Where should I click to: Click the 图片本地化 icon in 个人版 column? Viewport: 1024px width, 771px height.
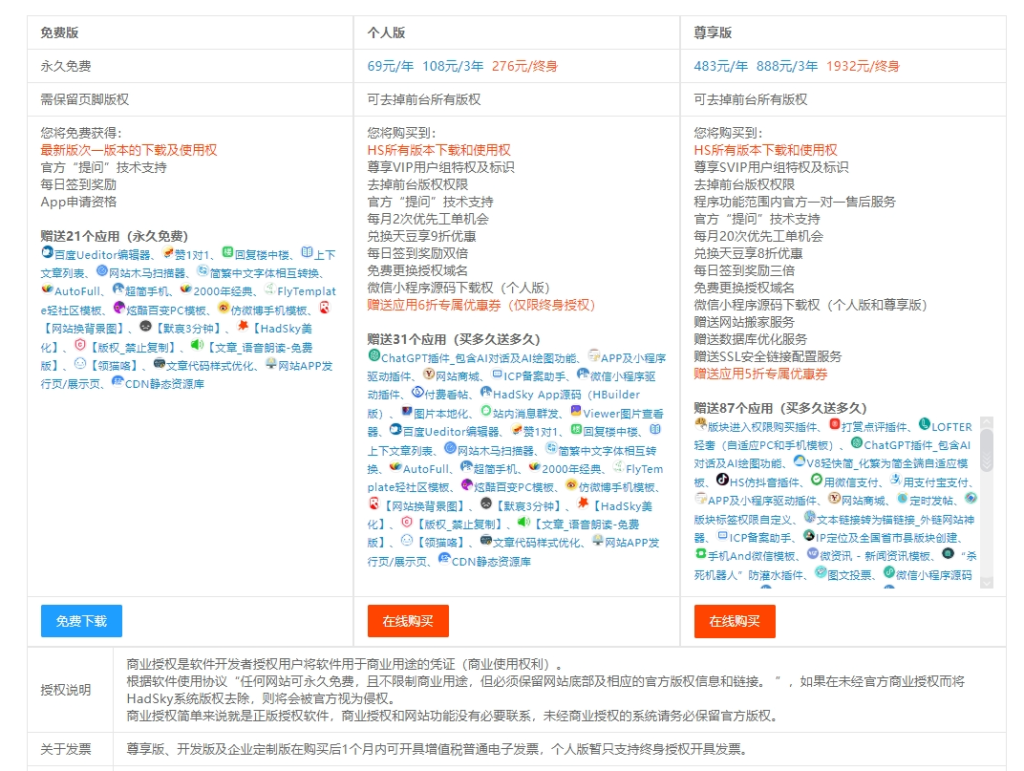click(407, 411)
